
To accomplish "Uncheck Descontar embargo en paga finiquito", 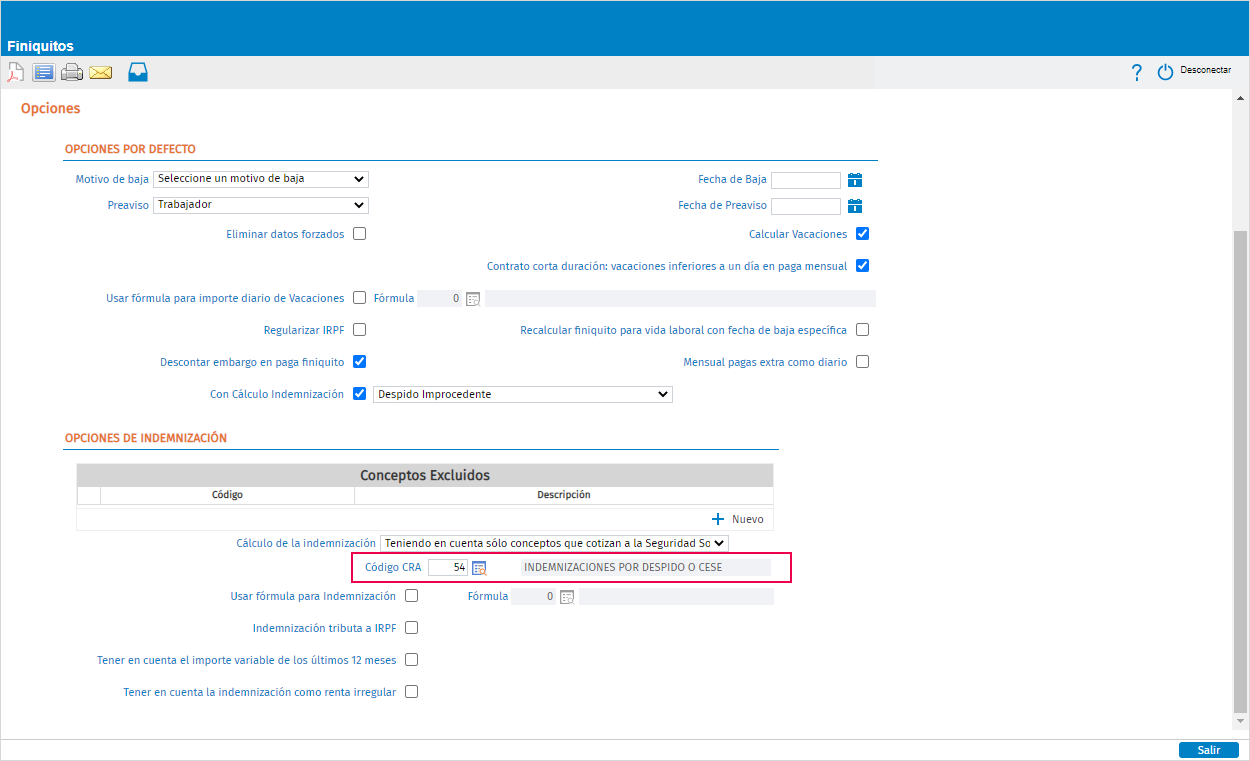I will [x=360, y=362].
